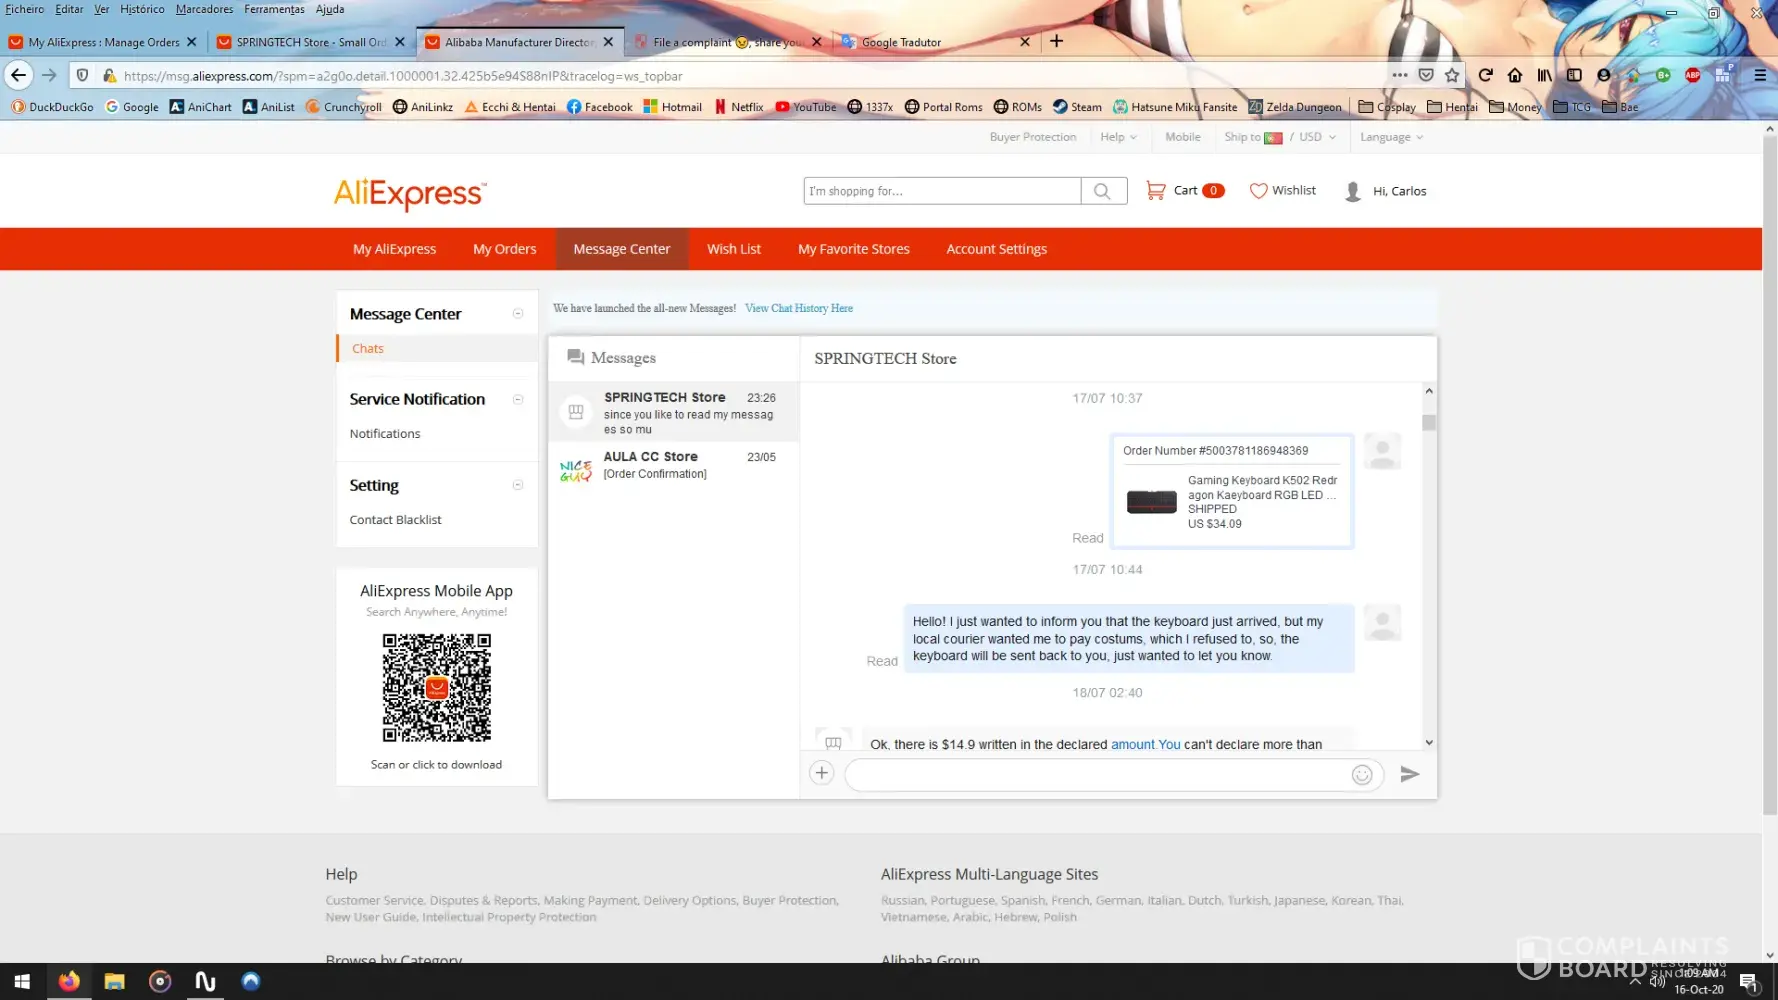
Task: Click the chat message input field
Action: coord(1095,775)
